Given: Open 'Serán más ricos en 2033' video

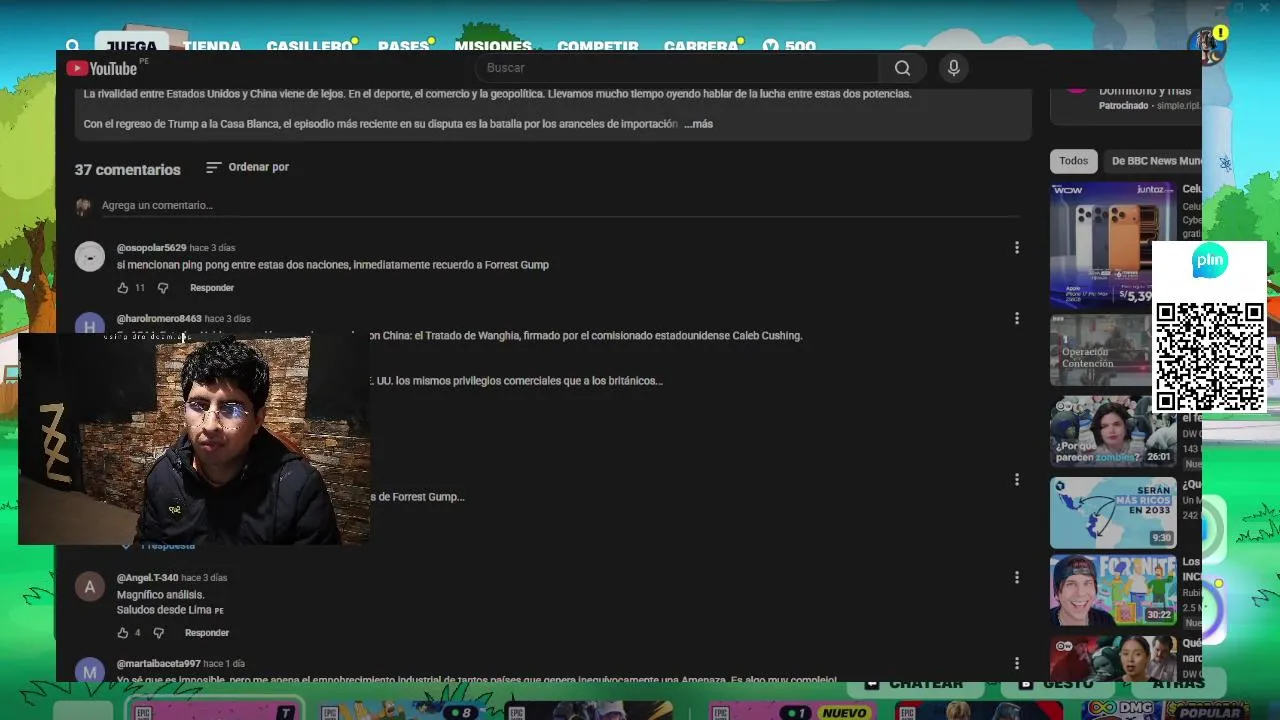Looking at the screenshot, I should coord(1113,512).
